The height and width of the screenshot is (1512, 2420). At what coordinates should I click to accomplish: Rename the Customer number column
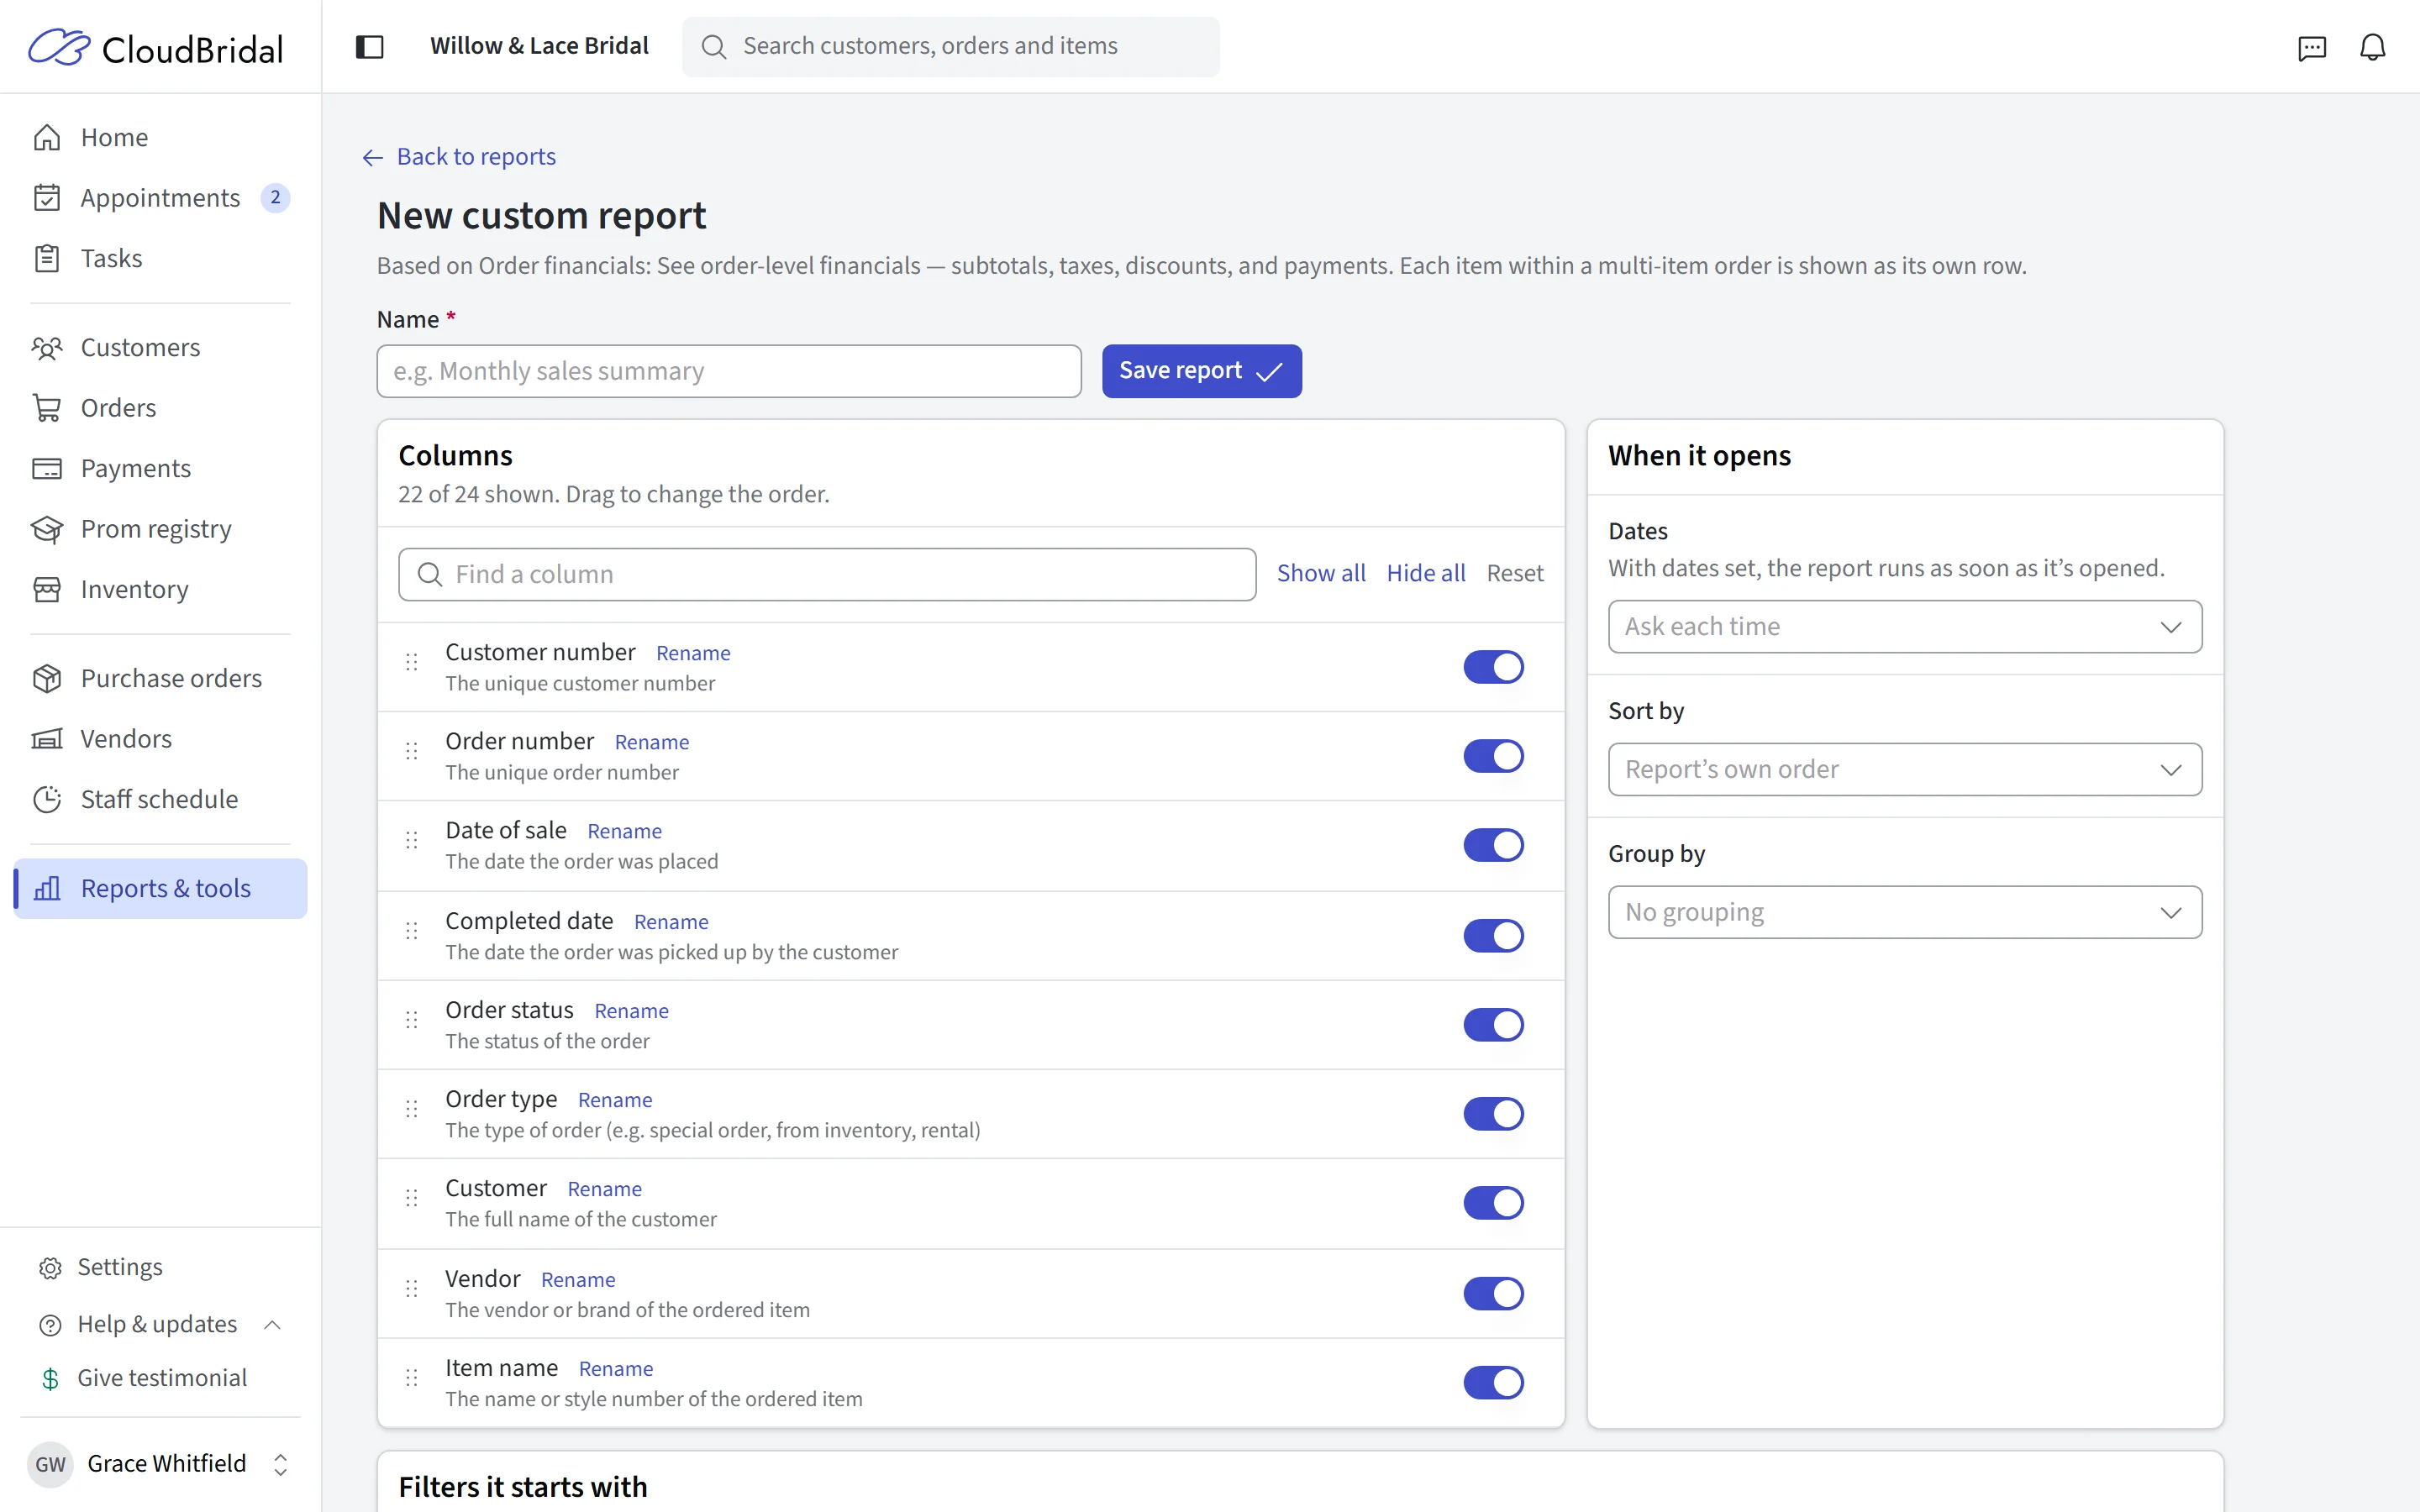693,653
